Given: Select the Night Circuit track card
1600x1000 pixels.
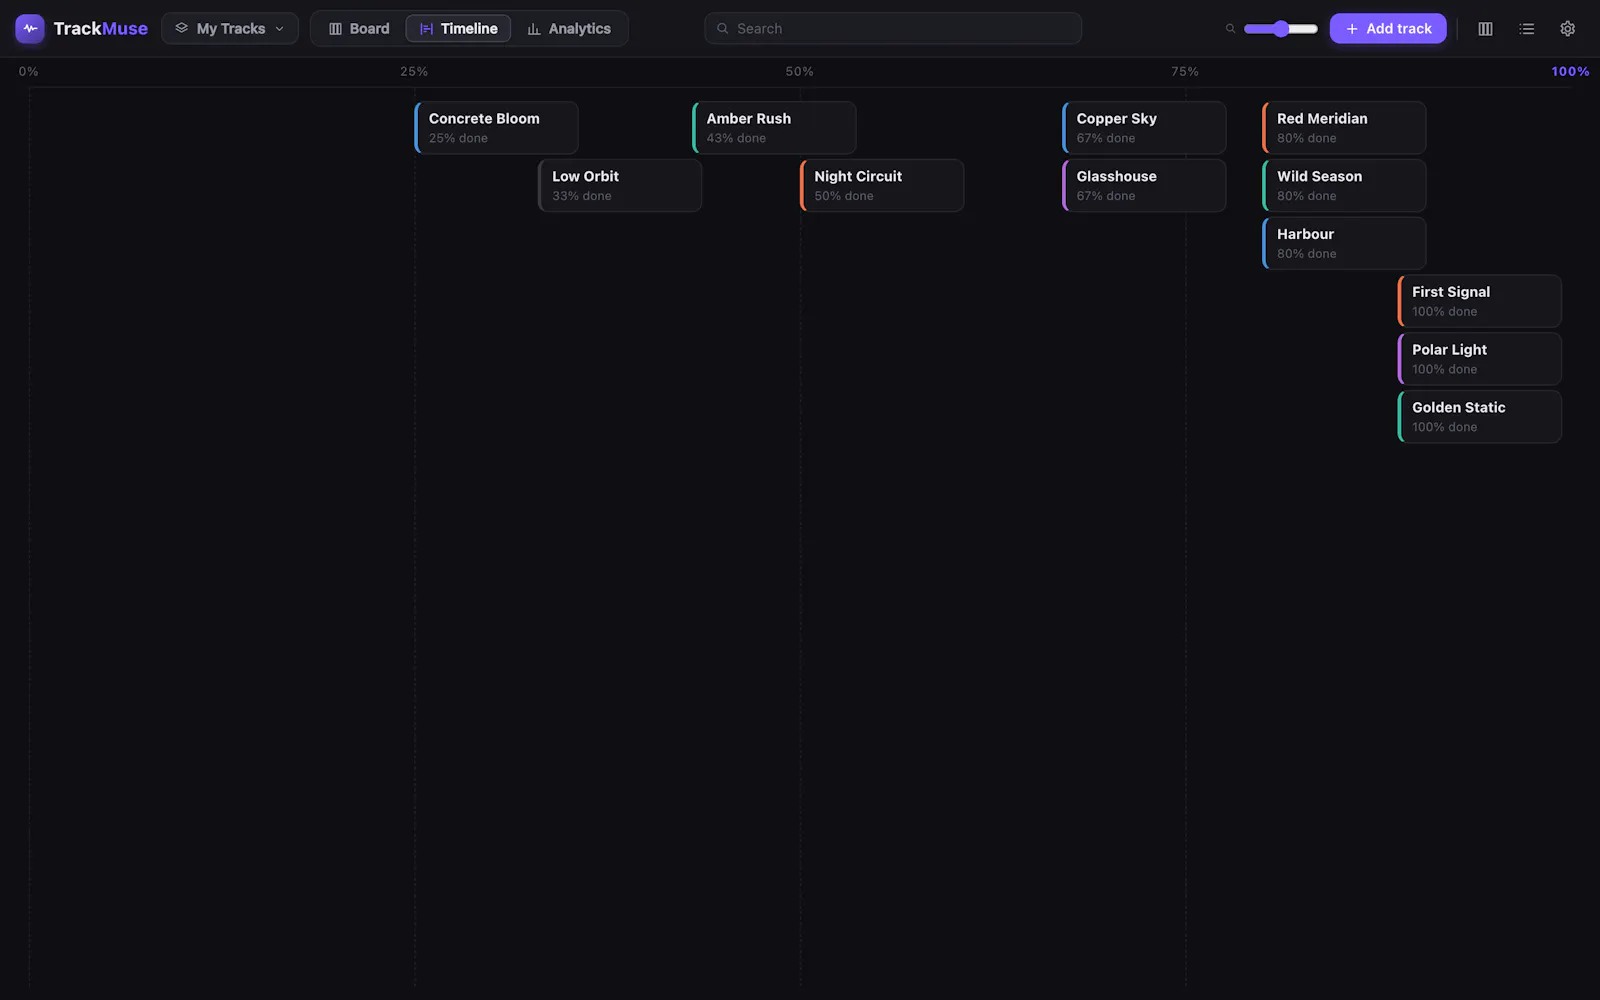Looking at the screenshot, I should coord(882,185).
